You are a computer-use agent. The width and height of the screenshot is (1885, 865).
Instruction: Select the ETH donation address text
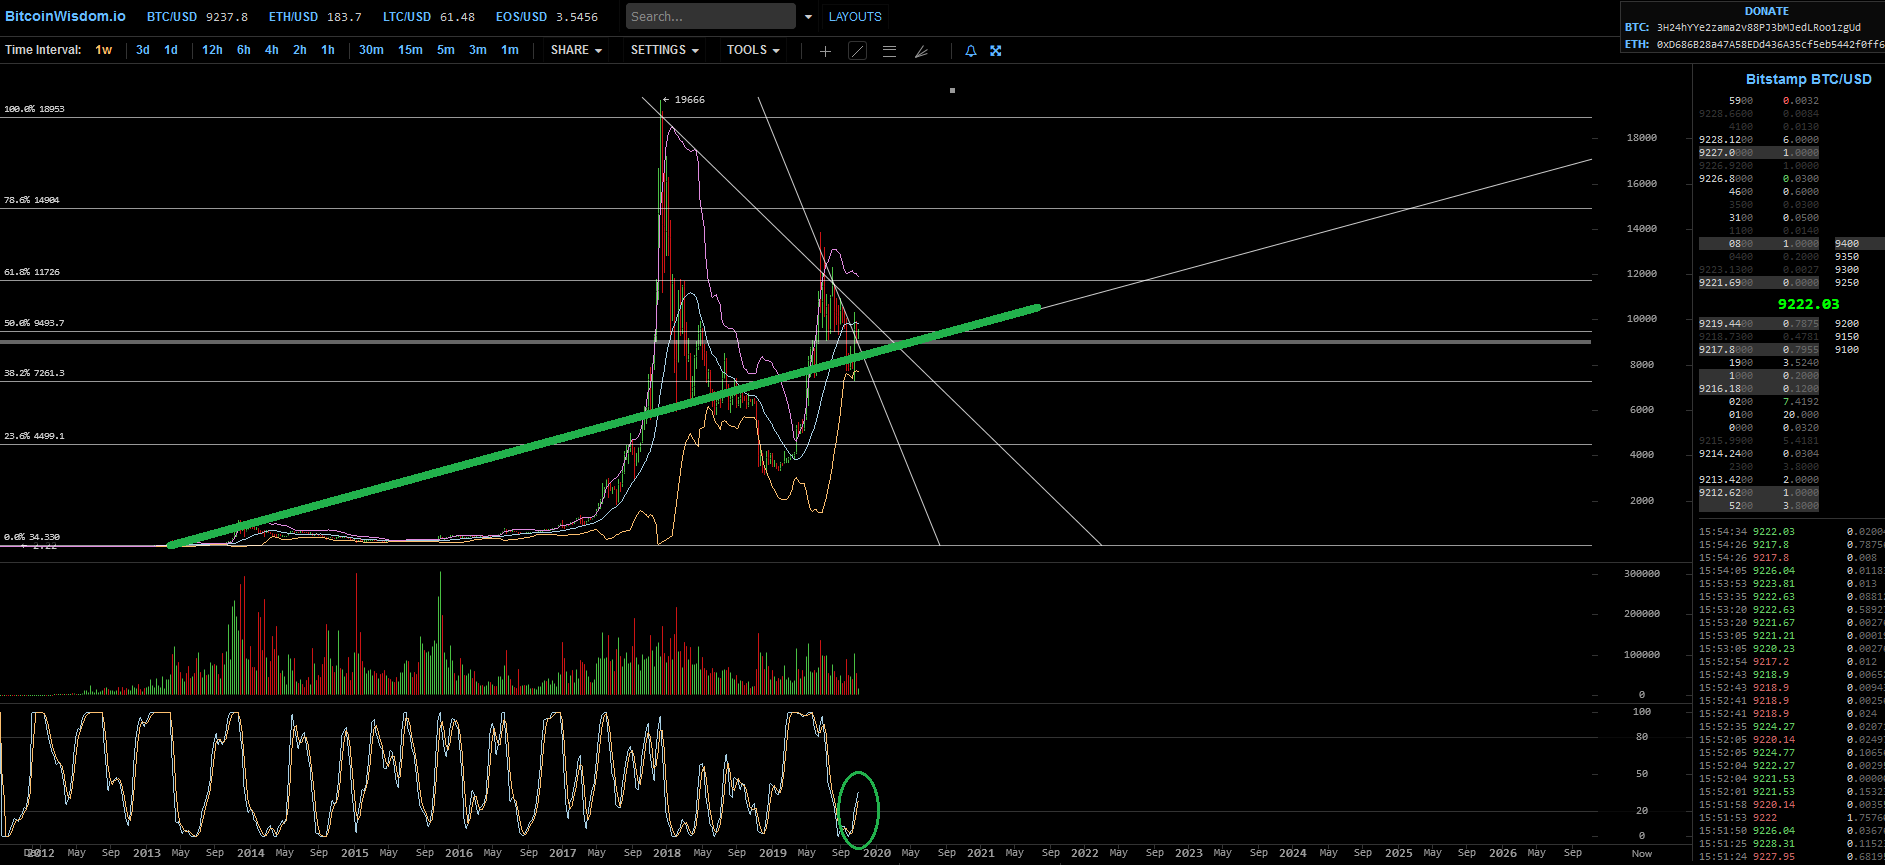(x=1770, y=44)
